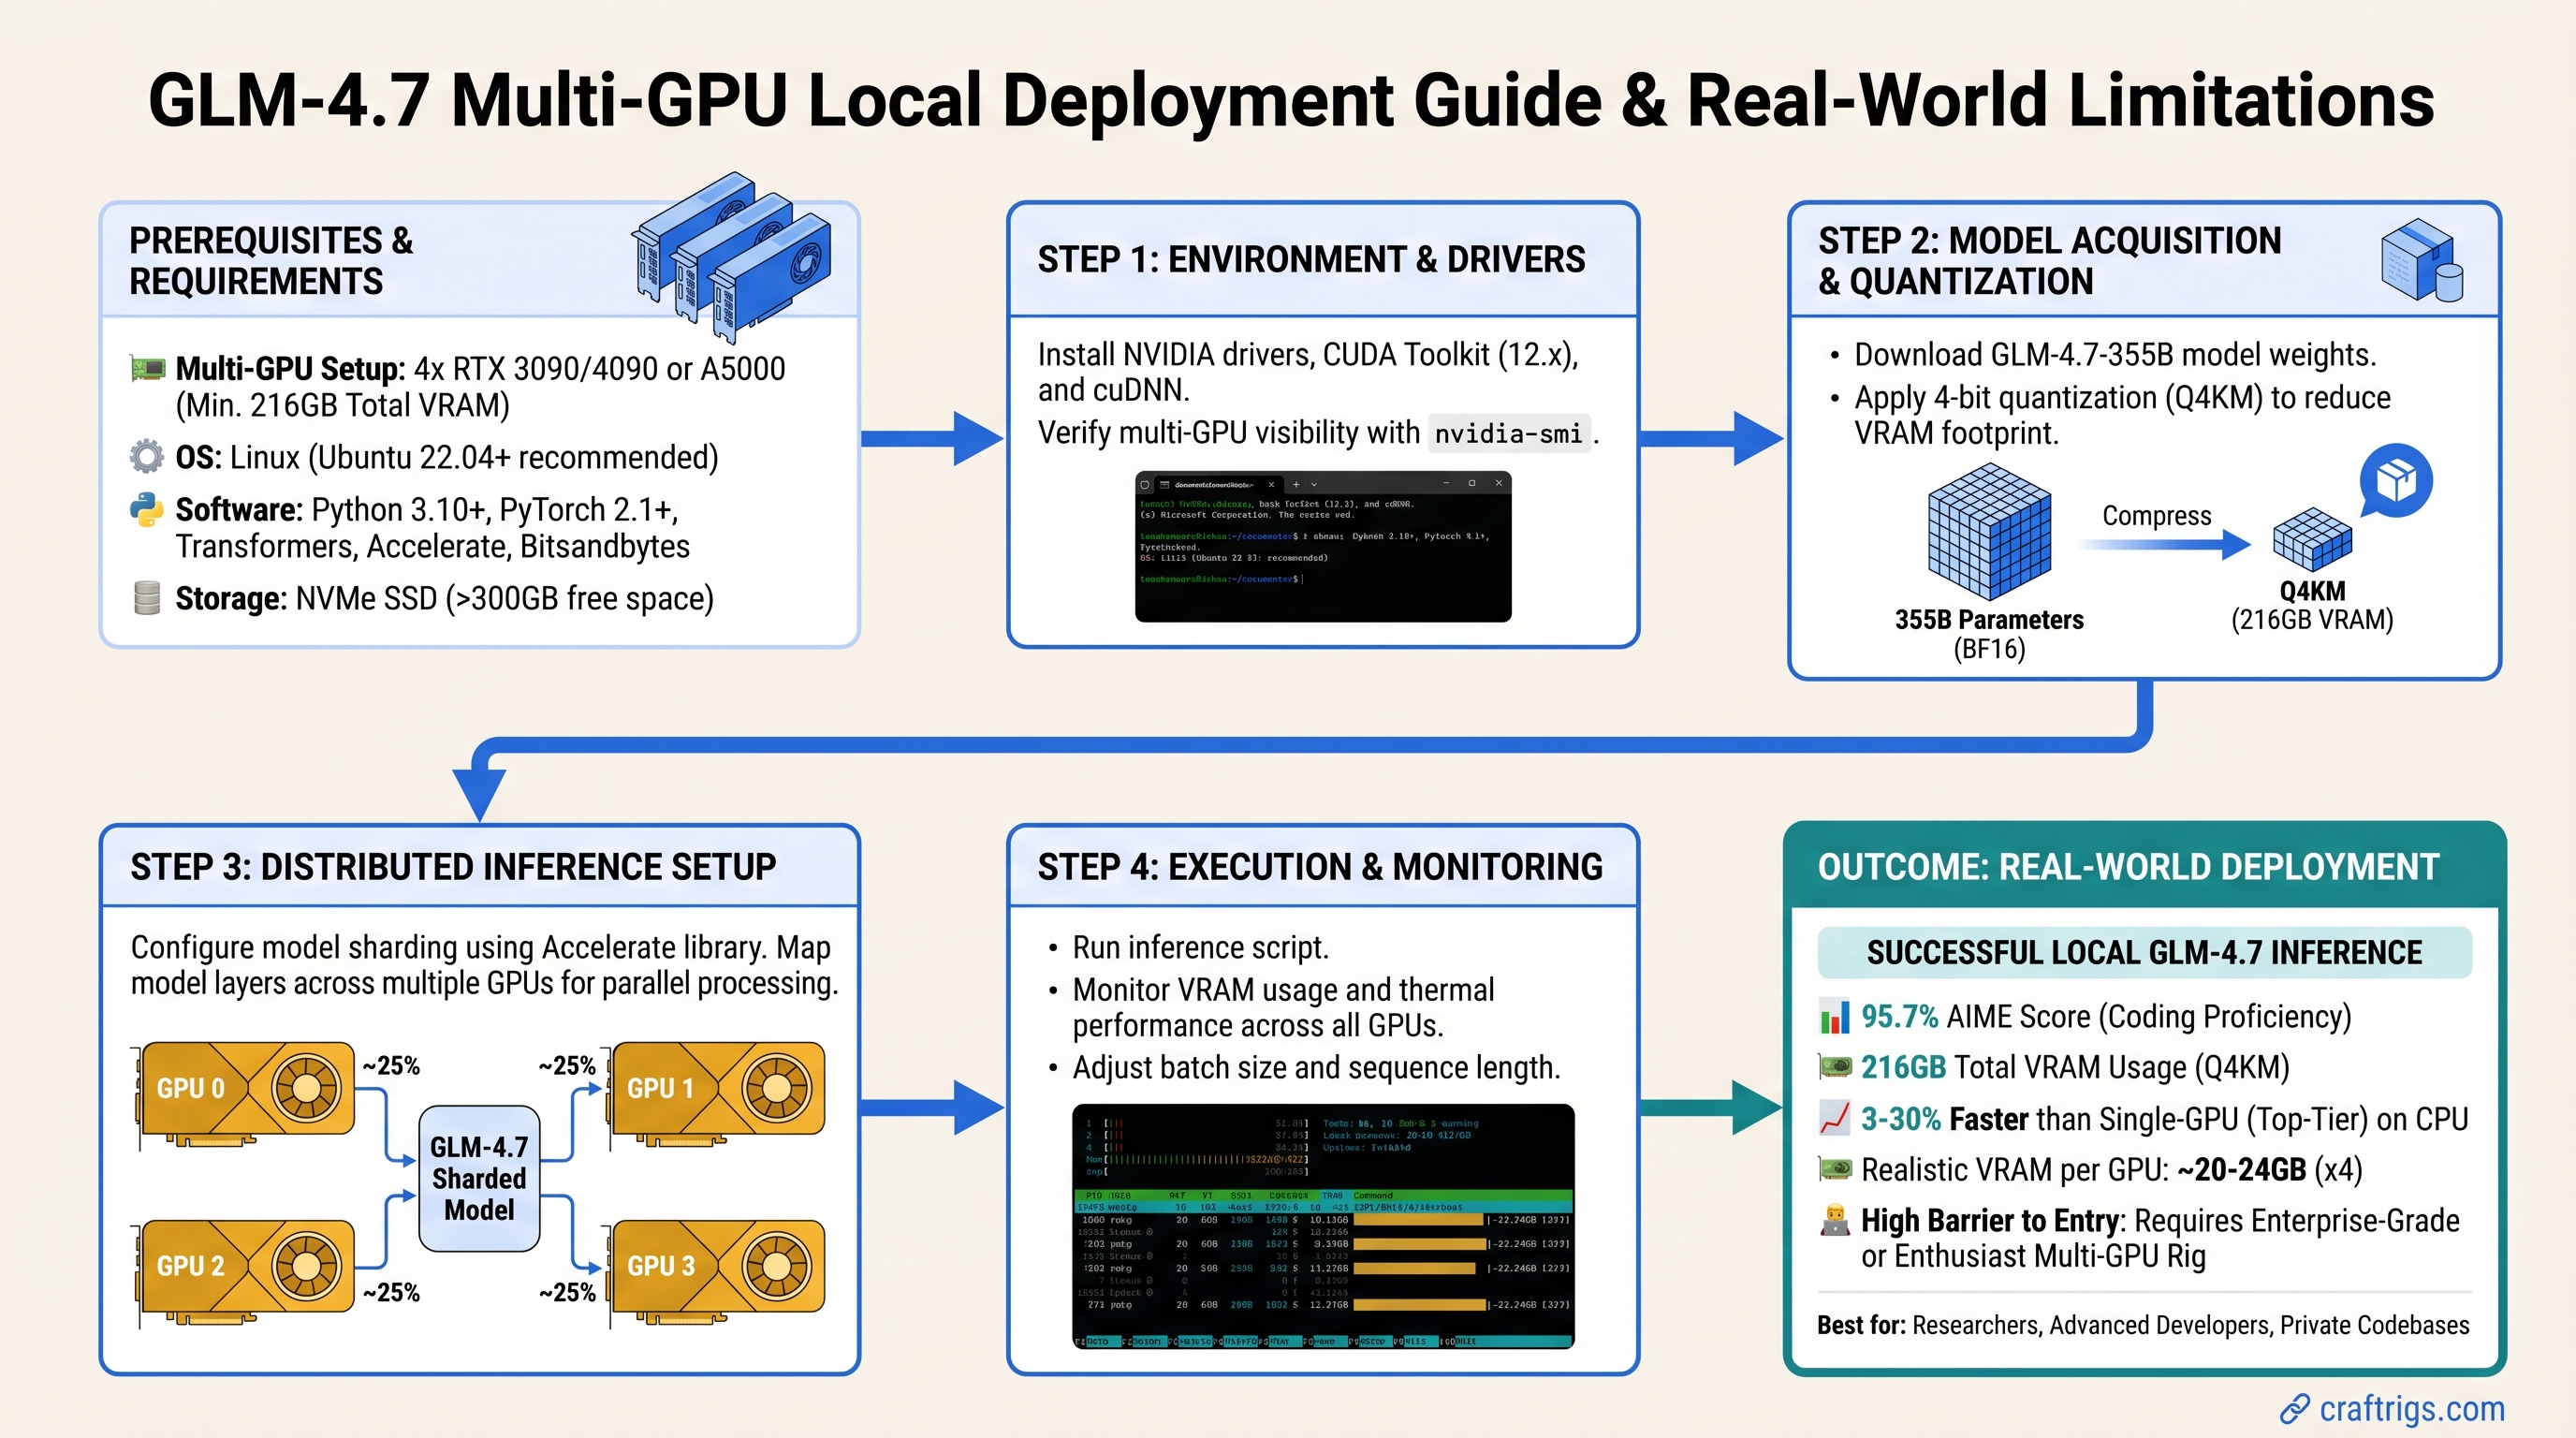Click the terminal screenshot in Step 1
This screenshot has height=1438, width=2576.
[x=1322, y=546]
